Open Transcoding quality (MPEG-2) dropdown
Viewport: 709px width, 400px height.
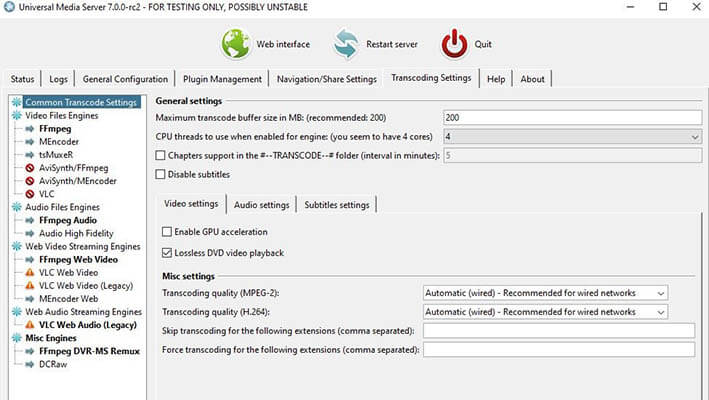[x=545, y=293]
